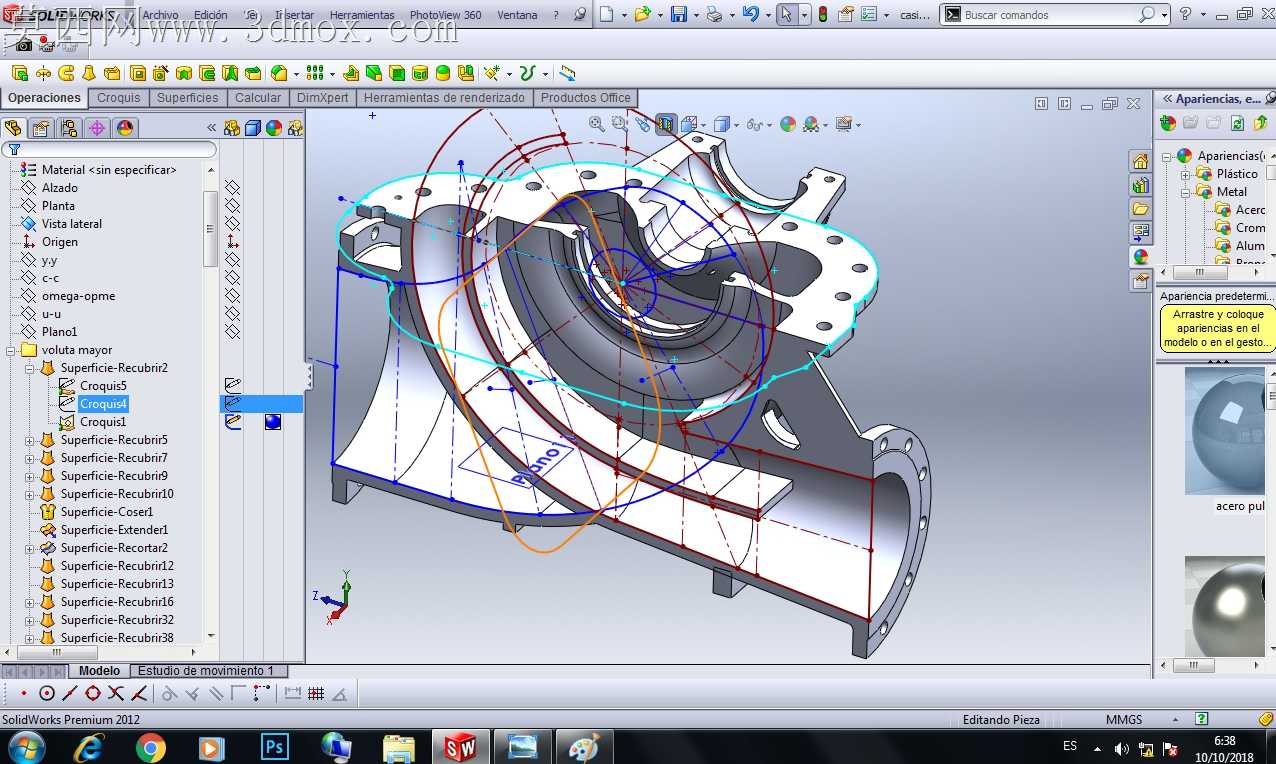Toggle the grid snap icon in bottom toolbar
The image size is (1276, 764).
pyautogui.click(x=316, y=693)
